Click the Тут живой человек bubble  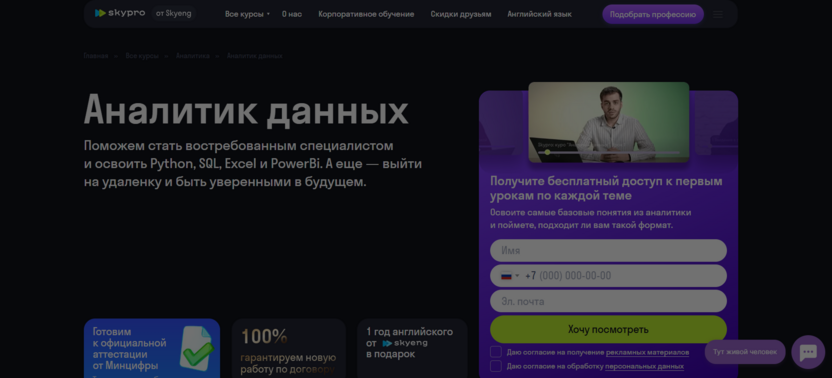click(745, 352)
